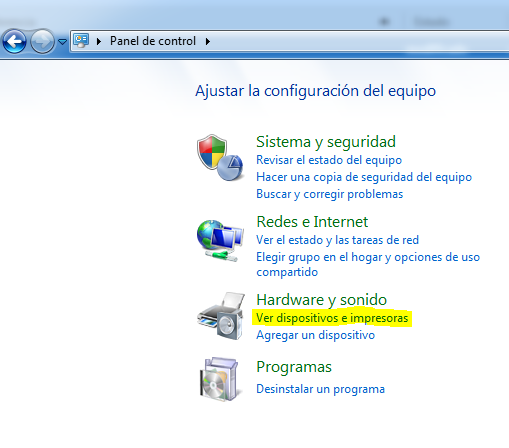Expand the arrow before Panel de control

point(99,41)
